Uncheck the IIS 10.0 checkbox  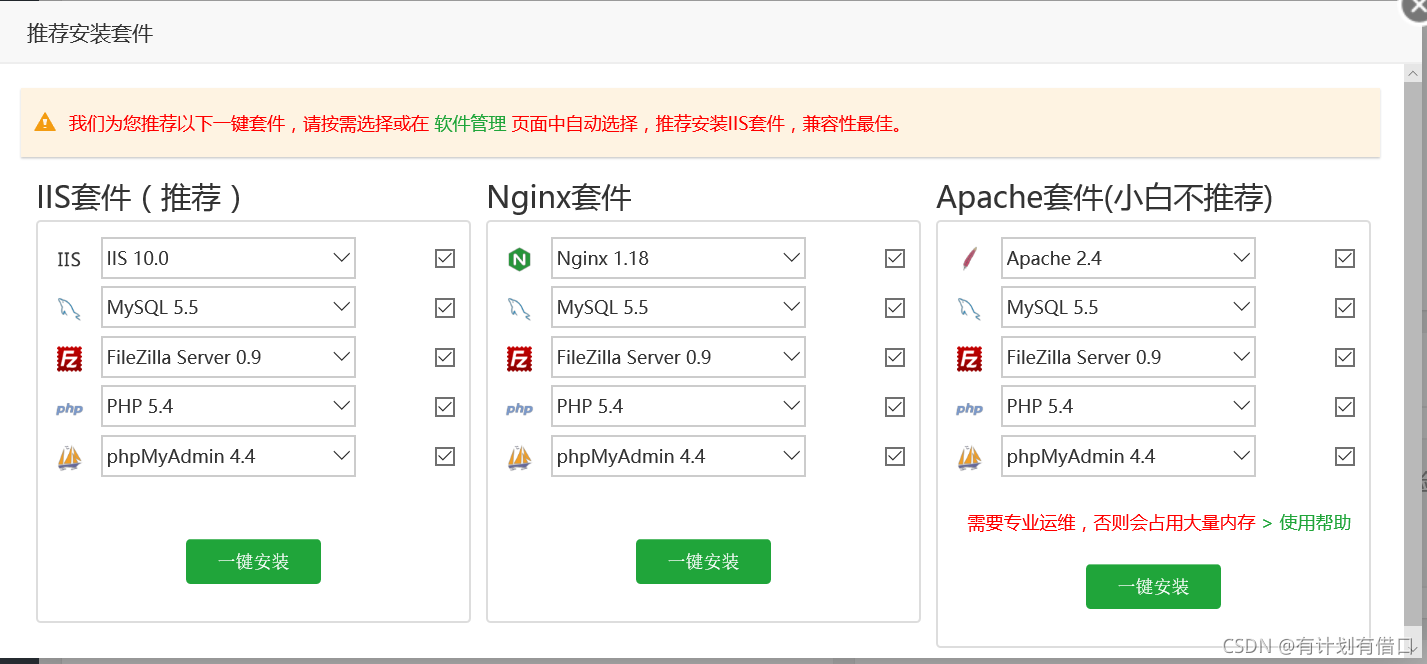pyautogui.click(x=445, y=259)
